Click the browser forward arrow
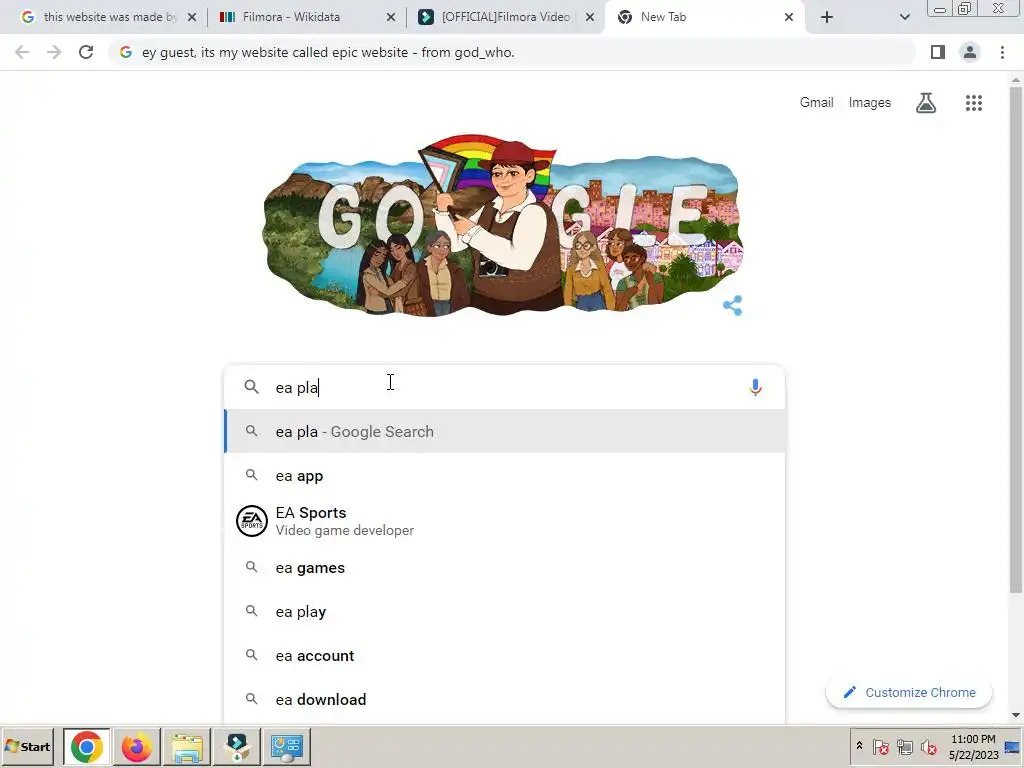Viewport: 1024px width, 768px height. coord(54,52)
